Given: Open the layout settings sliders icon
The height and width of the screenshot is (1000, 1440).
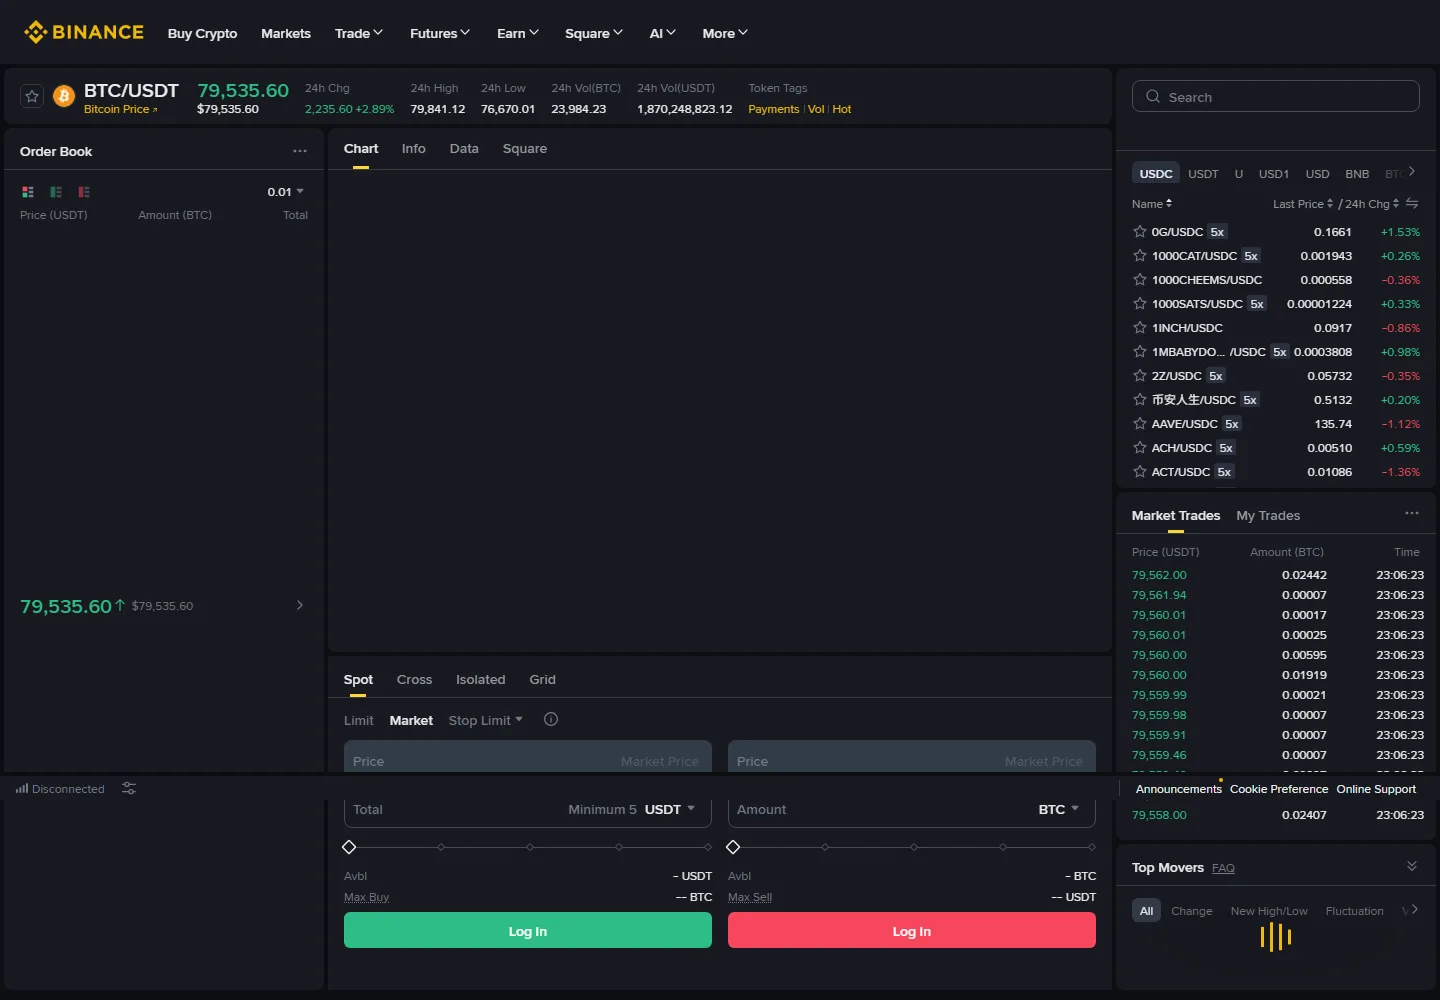Looking at the screenshot, I should tap(129, 788).
